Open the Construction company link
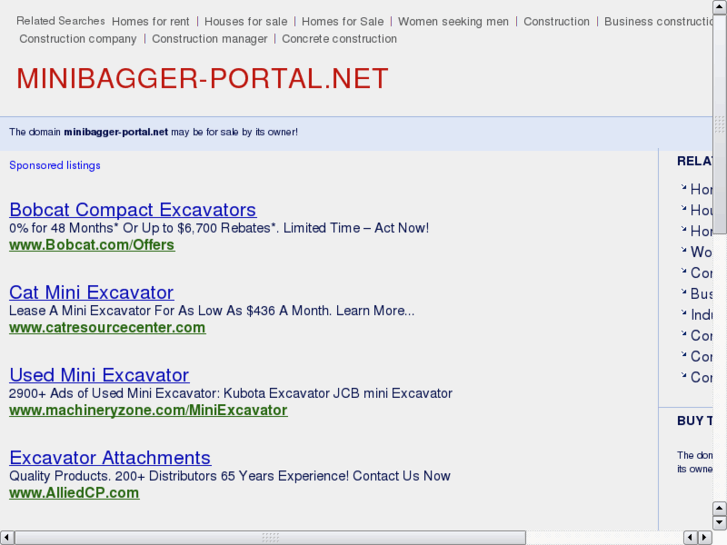The width and height of the screenshot is (727, 545). tap(78, 39)
